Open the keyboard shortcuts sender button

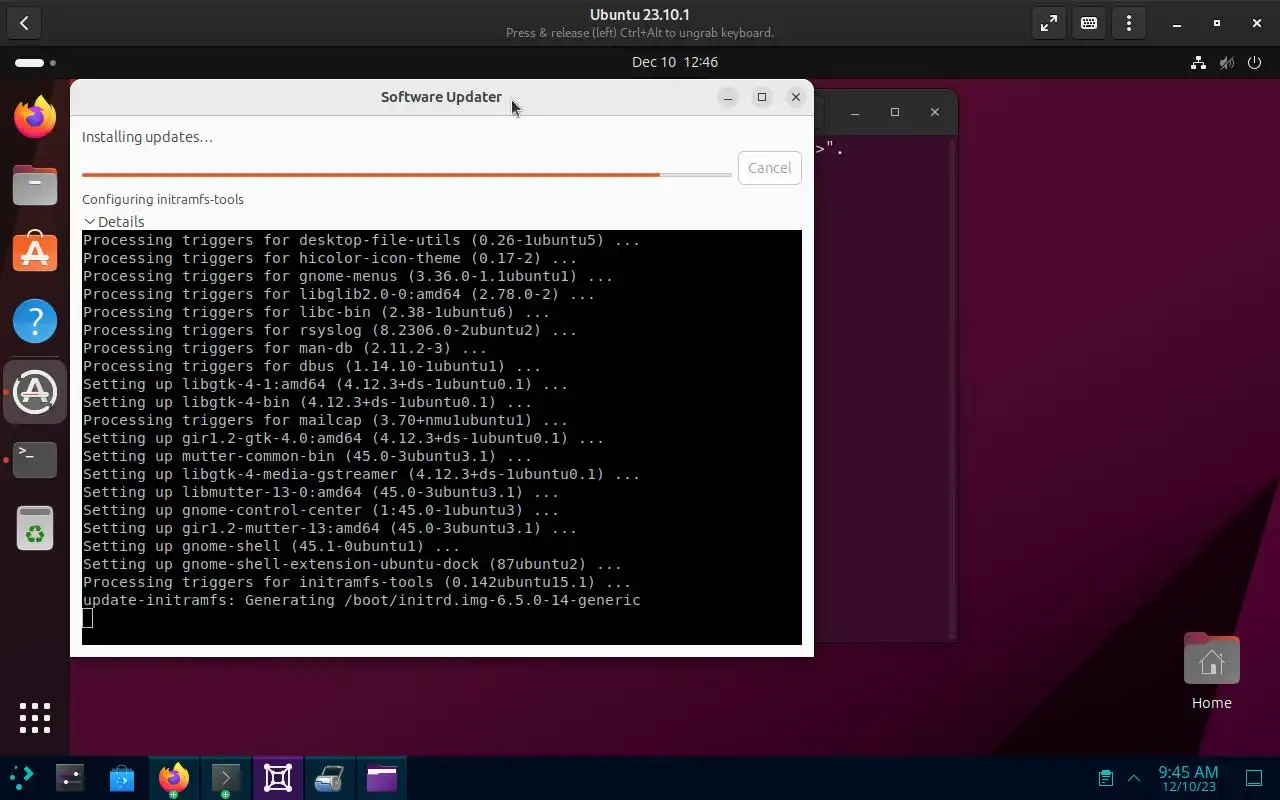(x=1089, y=23)
